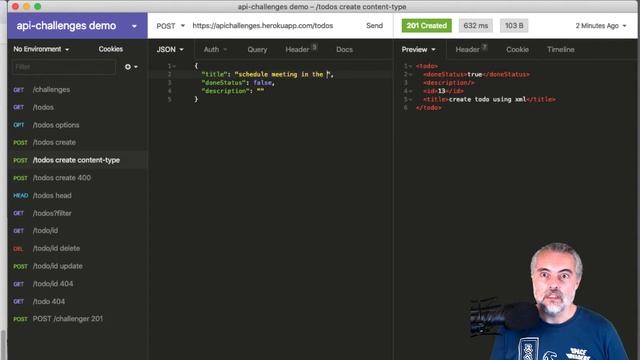Switch to the Docs tab

[344, 49]
